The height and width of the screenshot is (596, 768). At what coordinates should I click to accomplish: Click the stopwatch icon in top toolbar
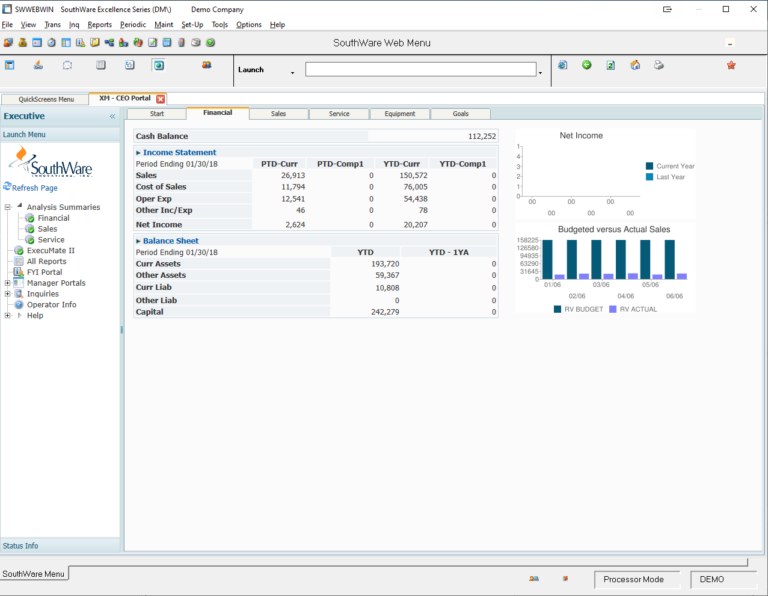(51, 43)
